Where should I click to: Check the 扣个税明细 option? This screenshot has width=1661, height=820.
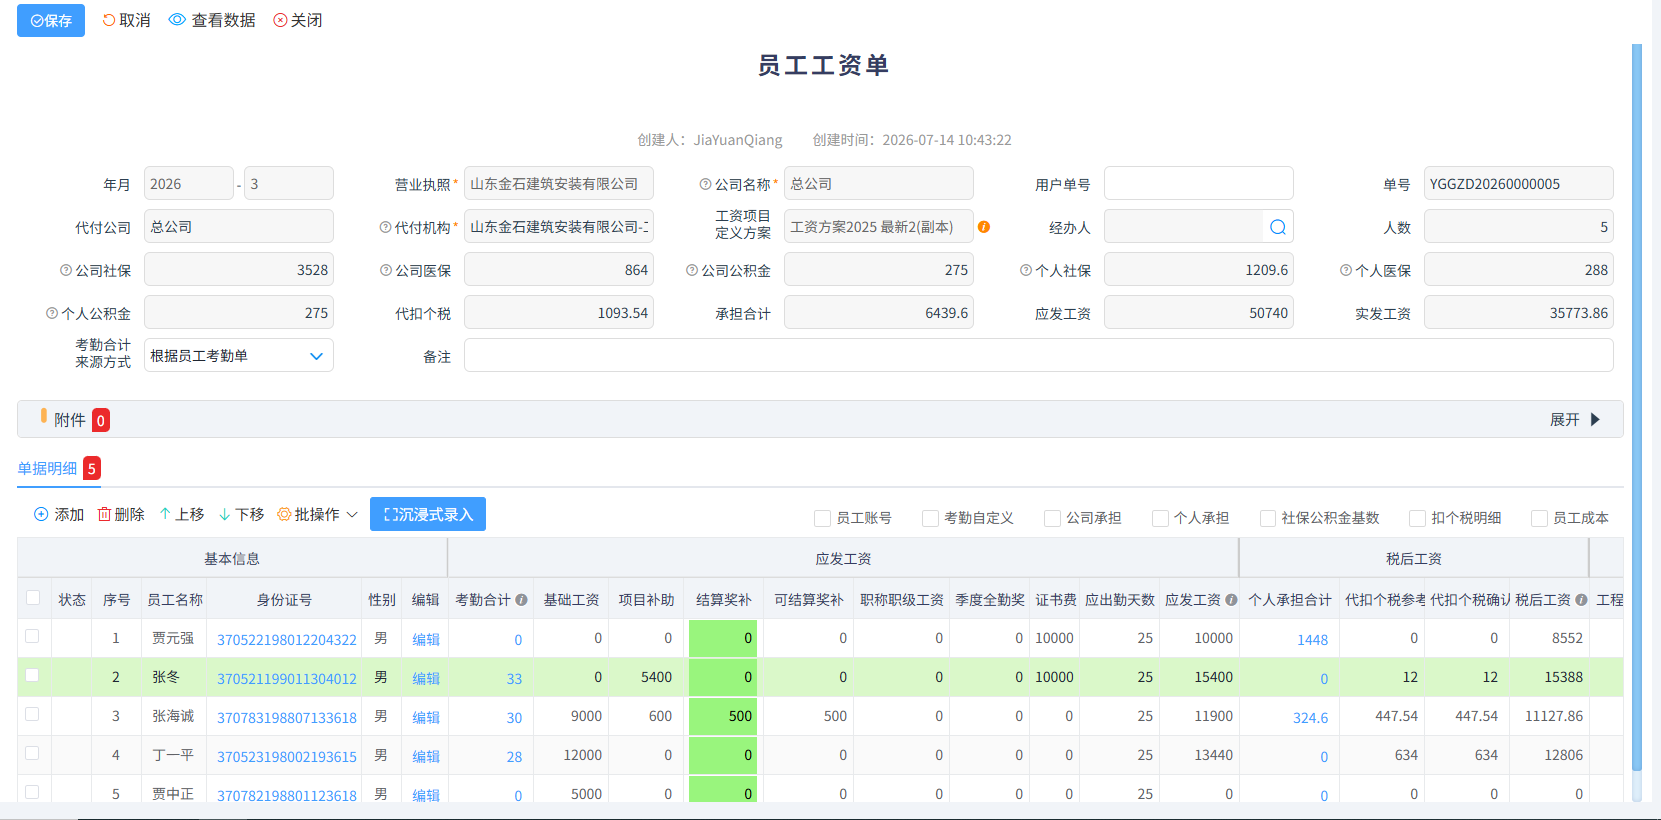click(1417, 518)
